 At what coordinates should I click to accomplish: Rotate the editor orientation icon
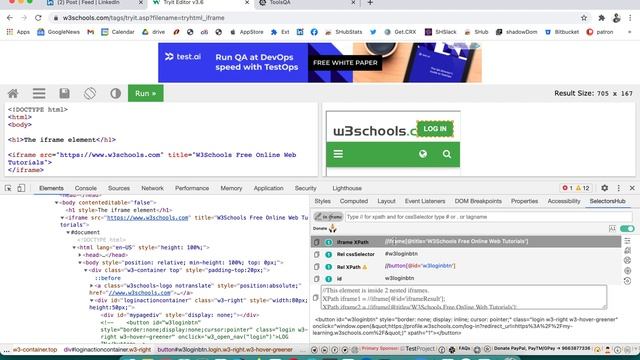(90, 93)
